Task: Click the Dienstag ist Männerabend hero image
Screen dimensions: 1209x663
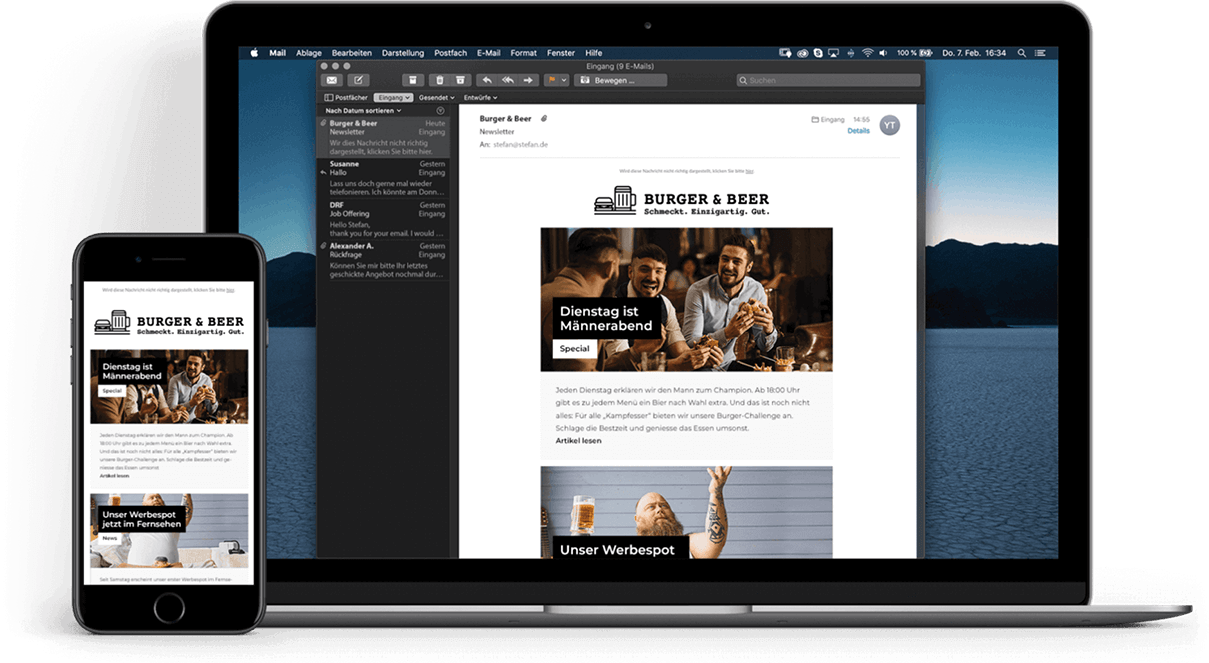Action: pyautogui.click(x=686, y=299)
